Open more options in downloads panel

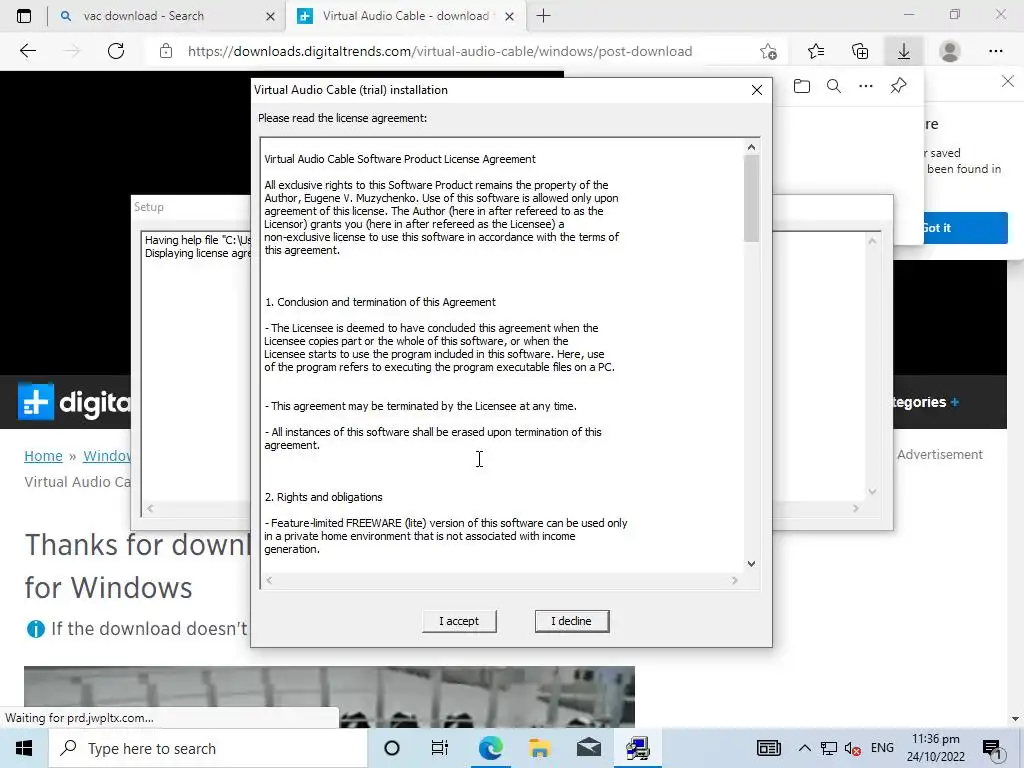coord(866,86)
